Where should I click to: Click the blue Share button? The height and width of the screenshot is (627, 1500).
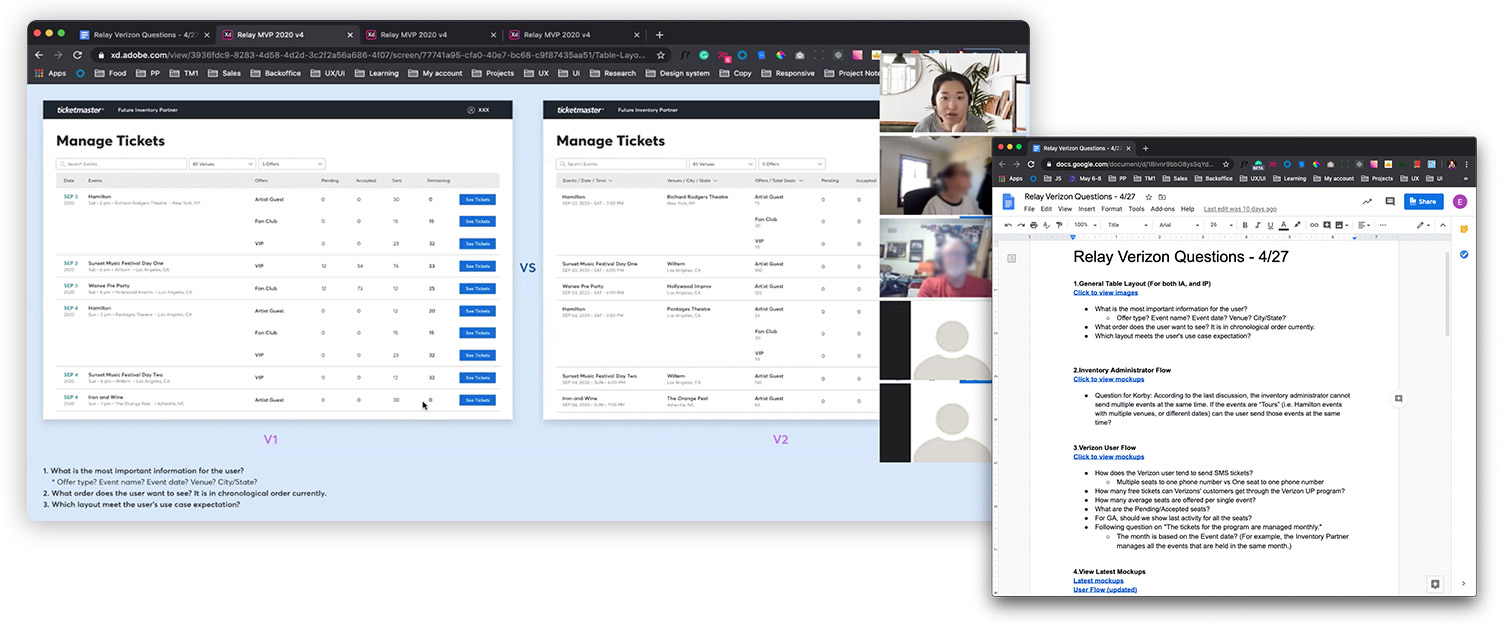point(1423,201)
